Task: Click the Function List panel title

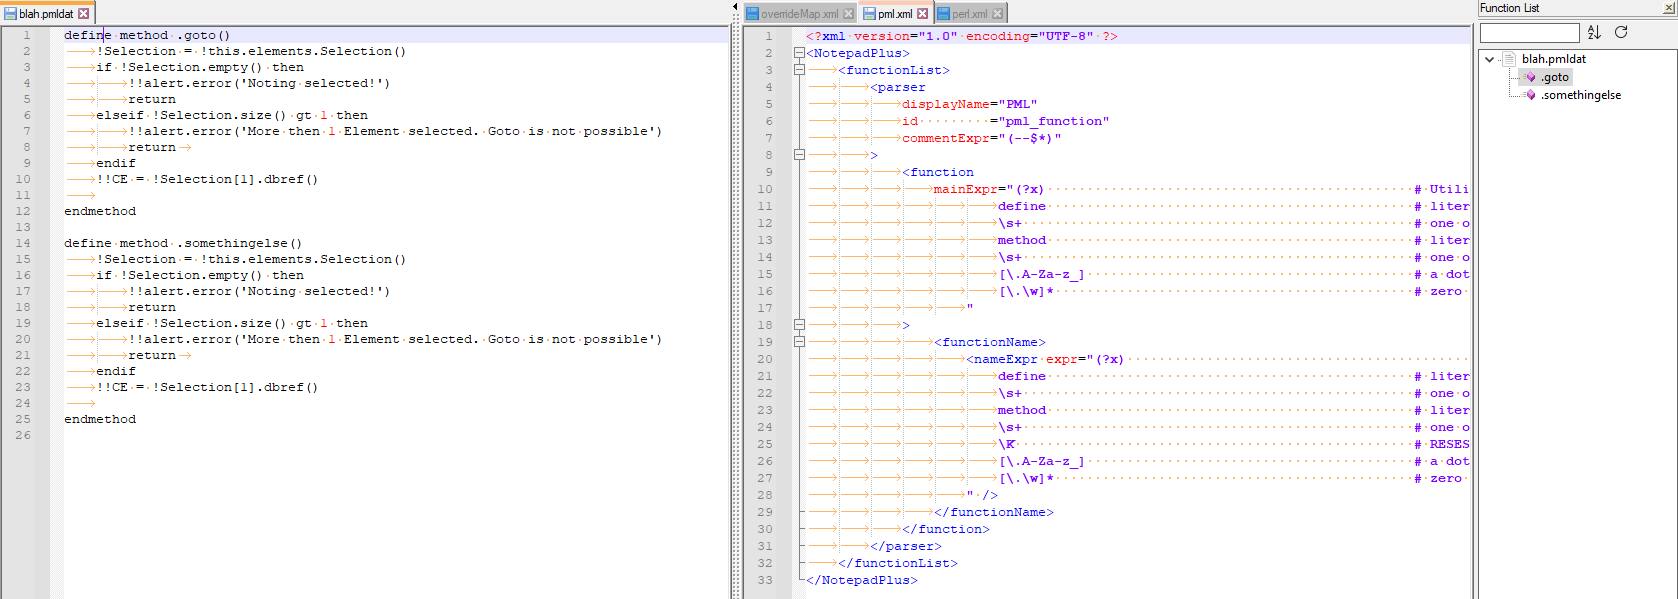Action: 1509,8
